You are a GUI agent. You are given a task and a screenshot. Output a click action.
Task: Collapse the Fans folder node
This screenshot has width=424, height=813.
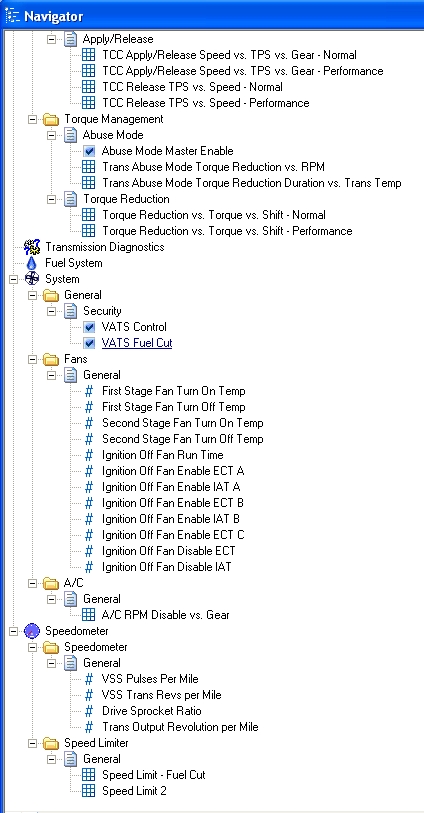[x=32, y=359]
